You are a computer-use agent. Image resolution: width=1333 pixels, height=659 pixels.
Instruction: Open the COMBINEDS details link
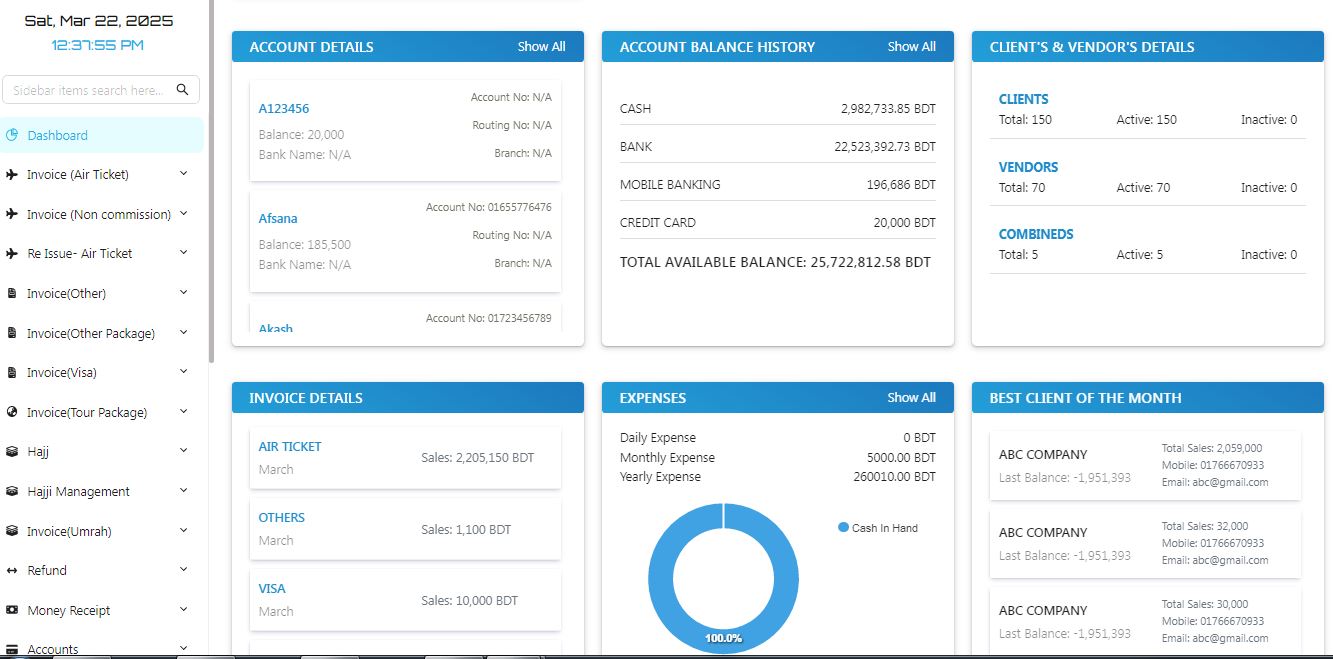tap(1036, 234)
